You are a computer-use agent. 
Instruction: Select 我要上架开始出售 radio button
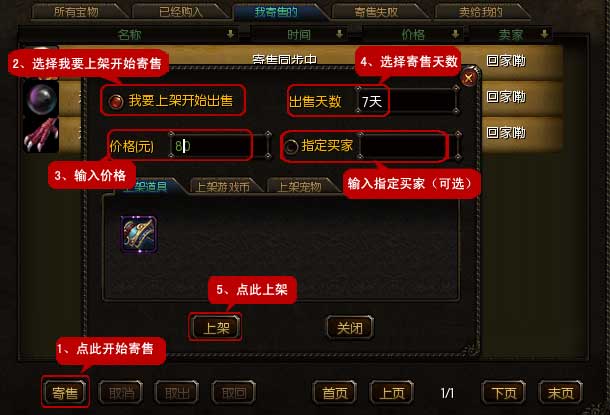tap(116, 102)
